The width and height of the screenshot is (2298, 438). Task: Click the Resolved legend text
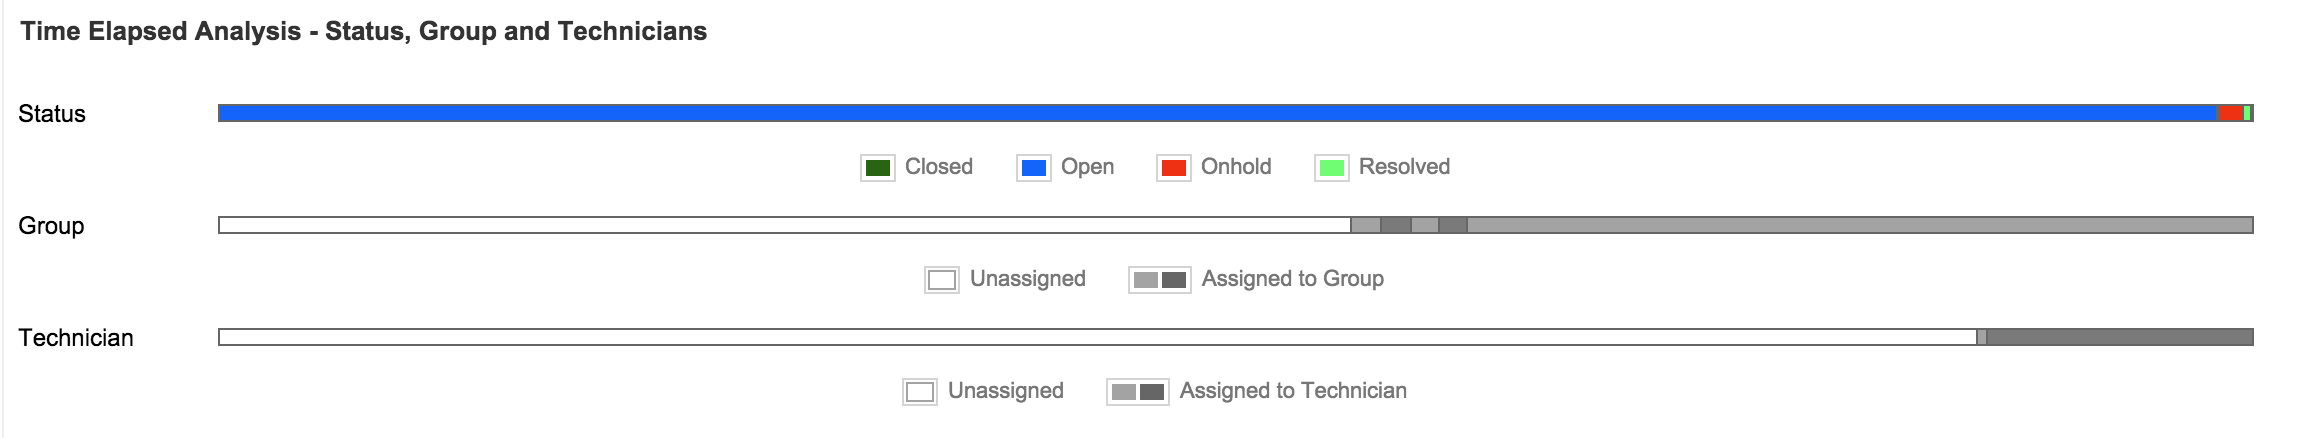[1404, 167]
